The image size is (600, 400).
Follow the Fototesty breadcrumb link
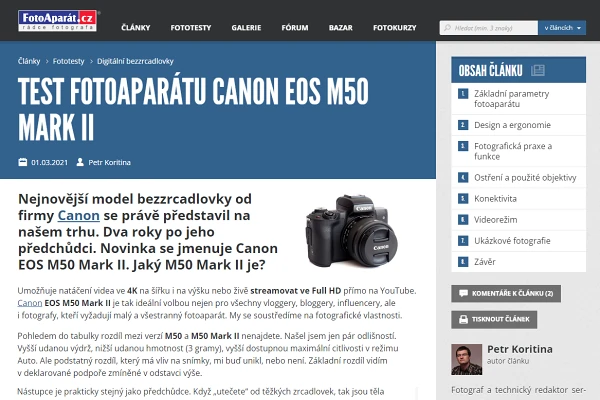click(68, 61)
